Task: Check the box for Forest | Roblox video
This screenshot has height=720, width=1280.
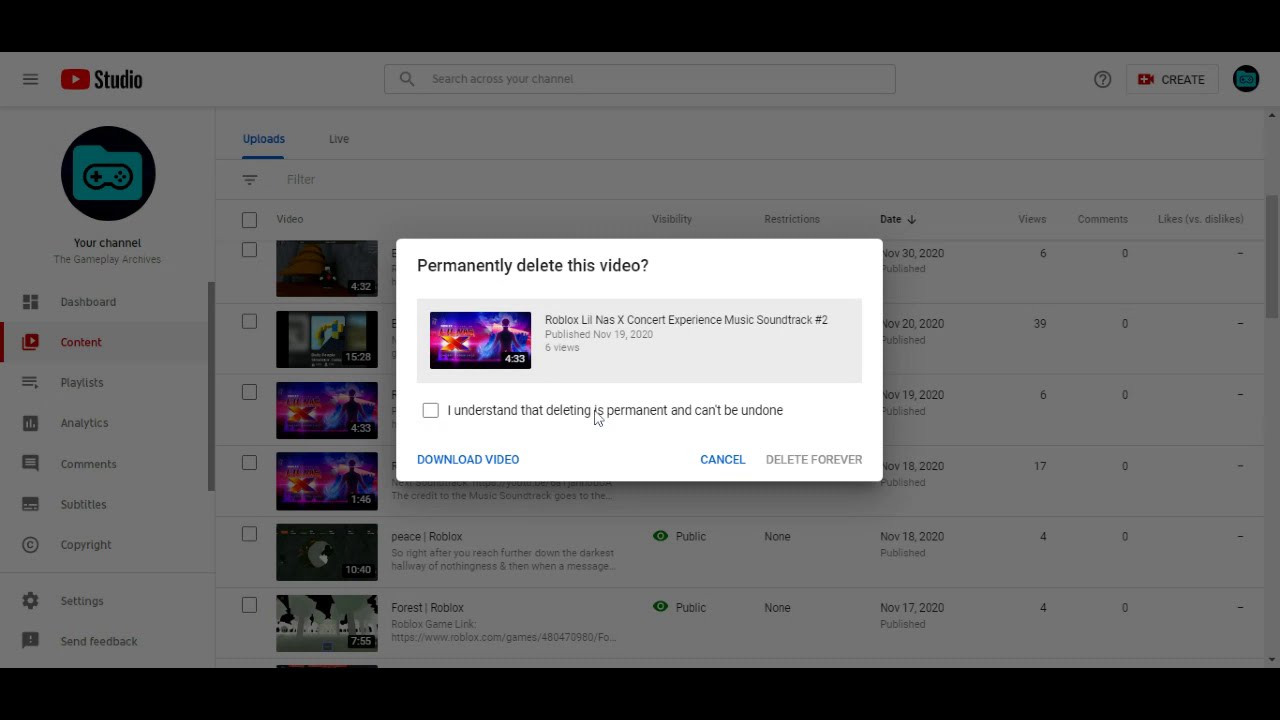Action: [x=249, y=605]
